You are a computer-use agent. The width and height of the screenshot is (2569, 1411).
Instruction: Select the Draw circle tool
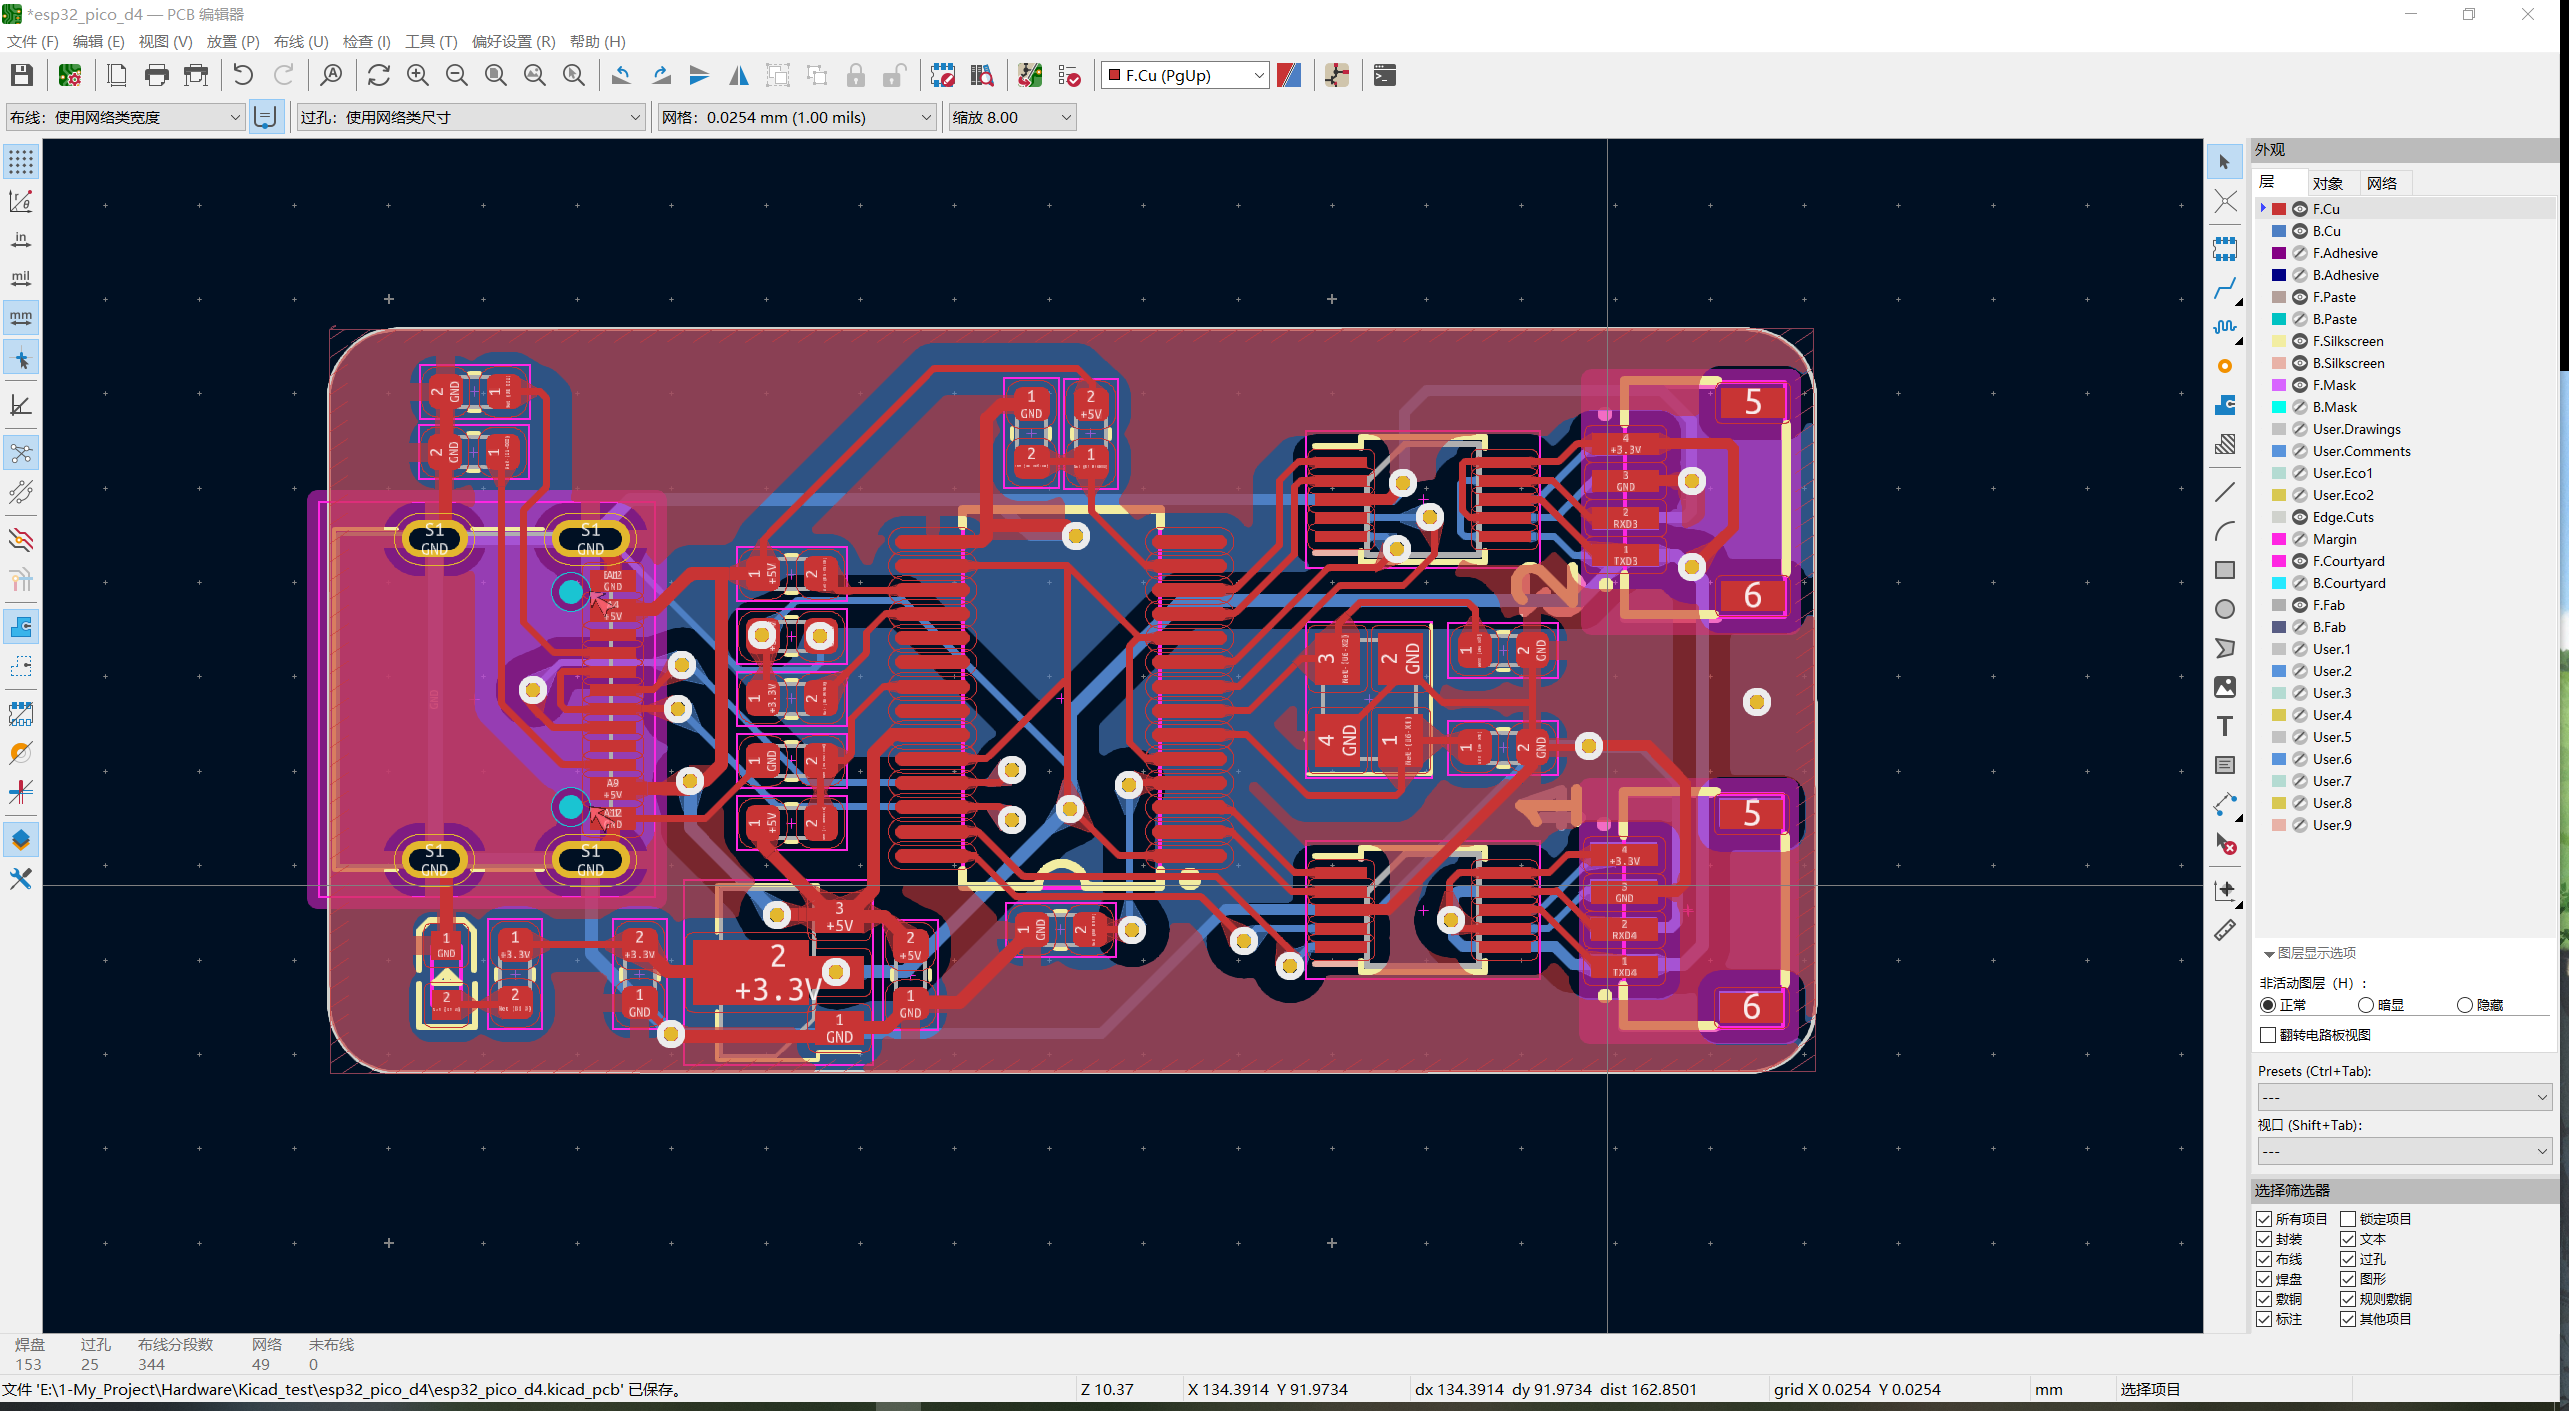coord(2224,609)
